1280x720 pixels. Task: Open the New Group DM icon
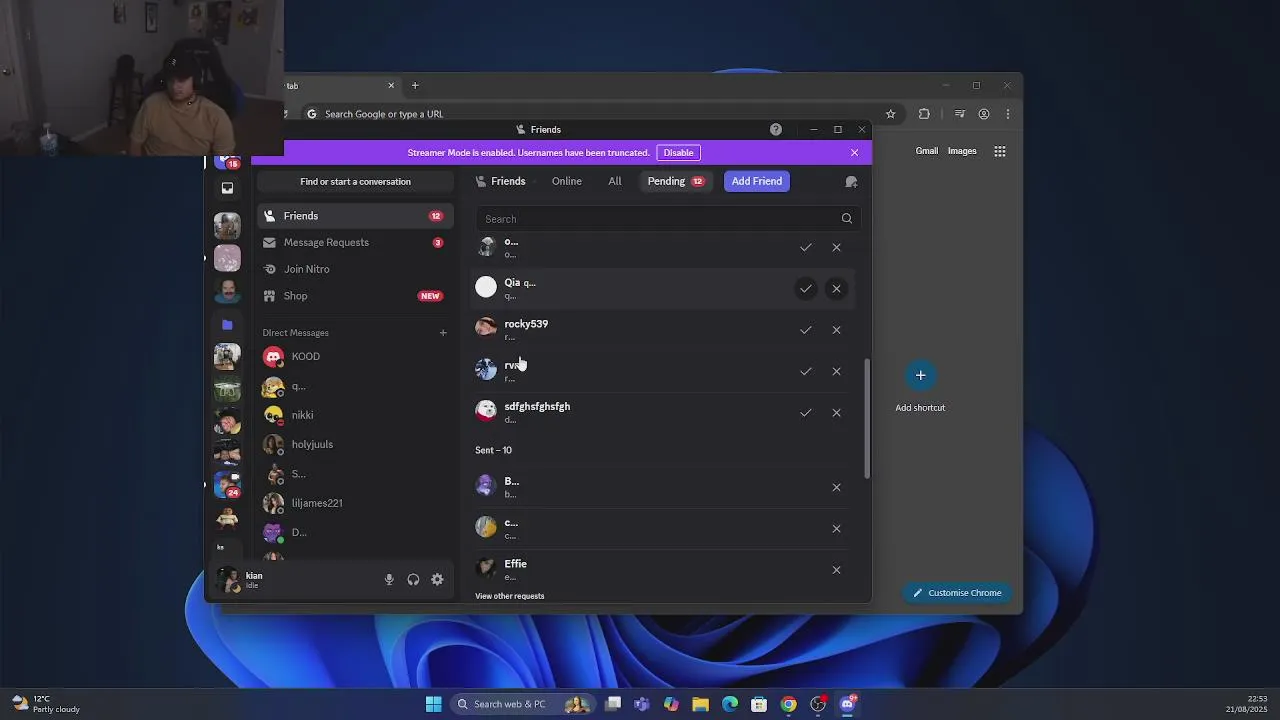tap(851, 182)
